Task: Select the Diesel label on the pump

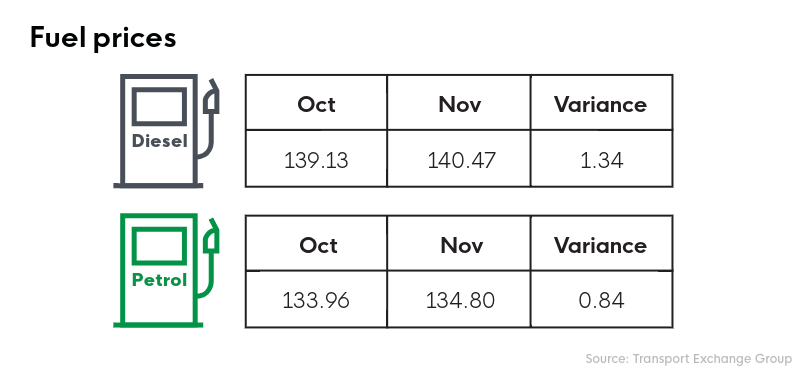Action: [160, 141]
